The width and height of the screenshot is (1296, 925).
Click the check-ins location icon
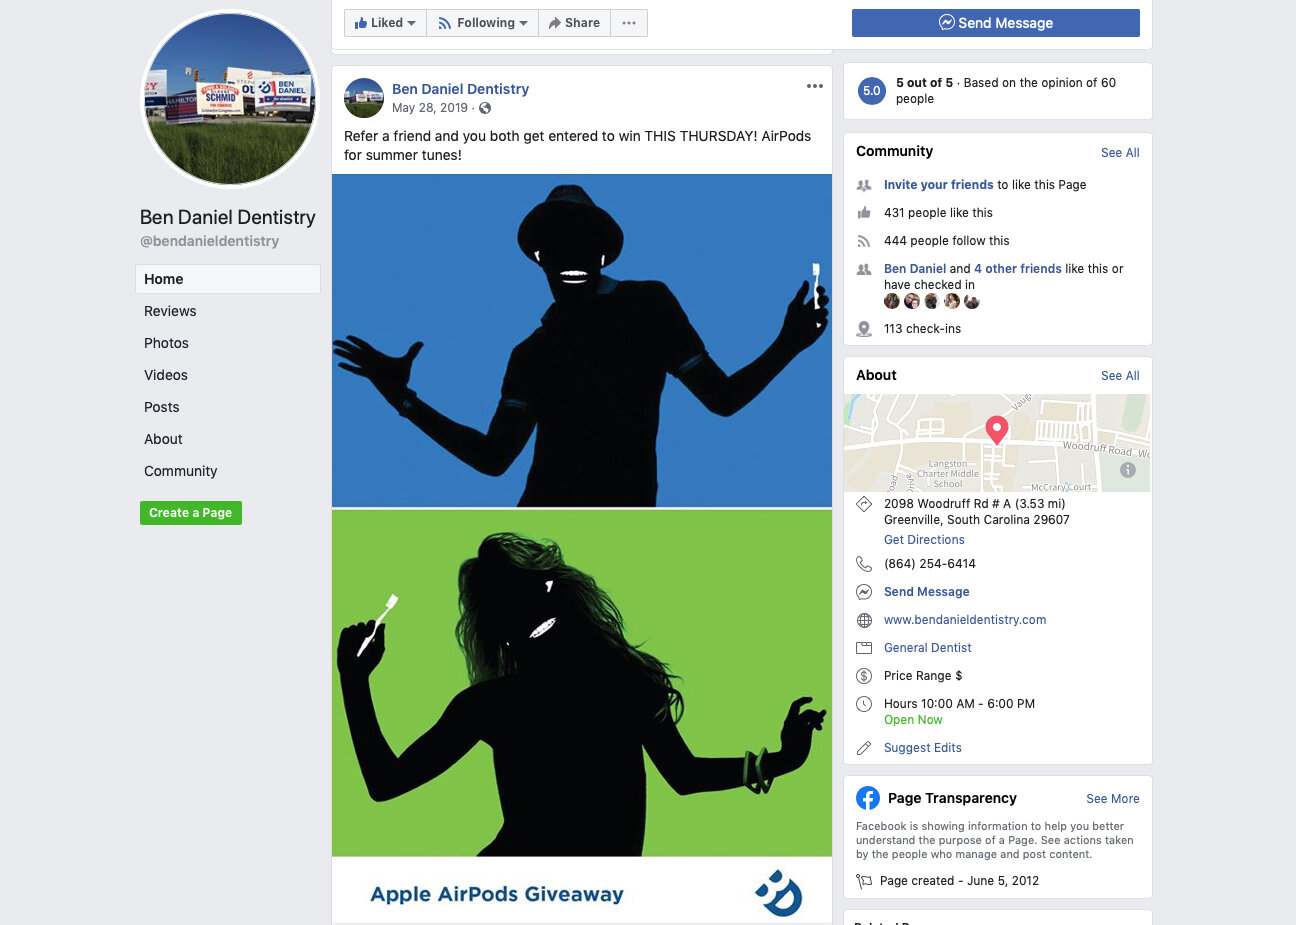pyautogui.click(x=864, y=329)
